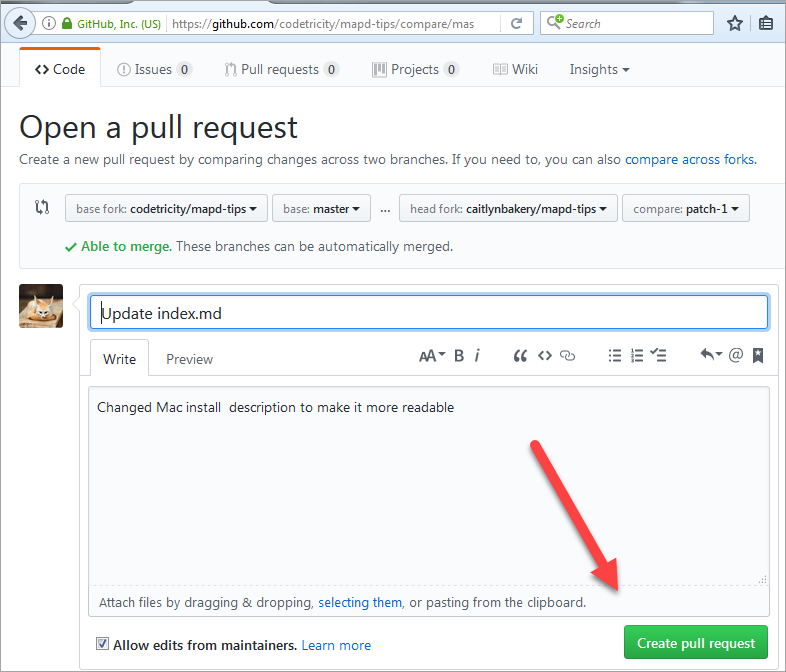Open head fork caitlynbakery/mapd-tips dropdown
The width and height of the screenshot is (786, 672).
click(x=508, y=208)
